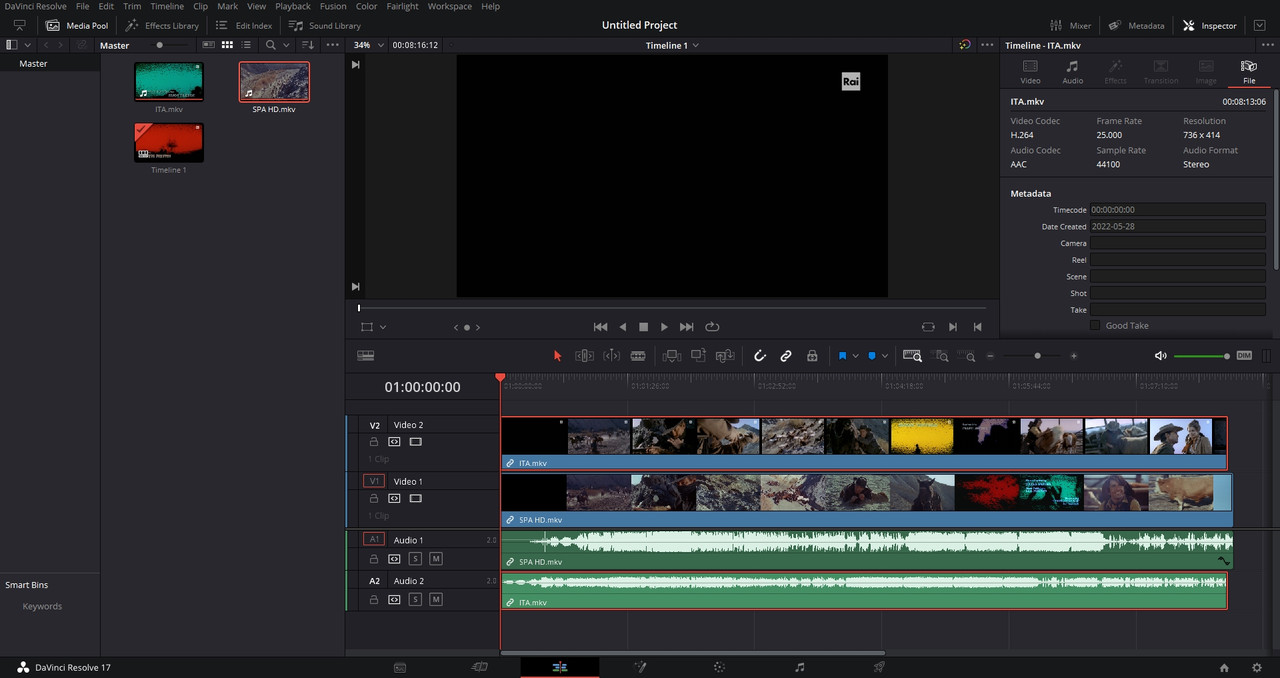Open the Fairlight page icon
This screenshot has height=678, width=1280.
click(799, 667)
